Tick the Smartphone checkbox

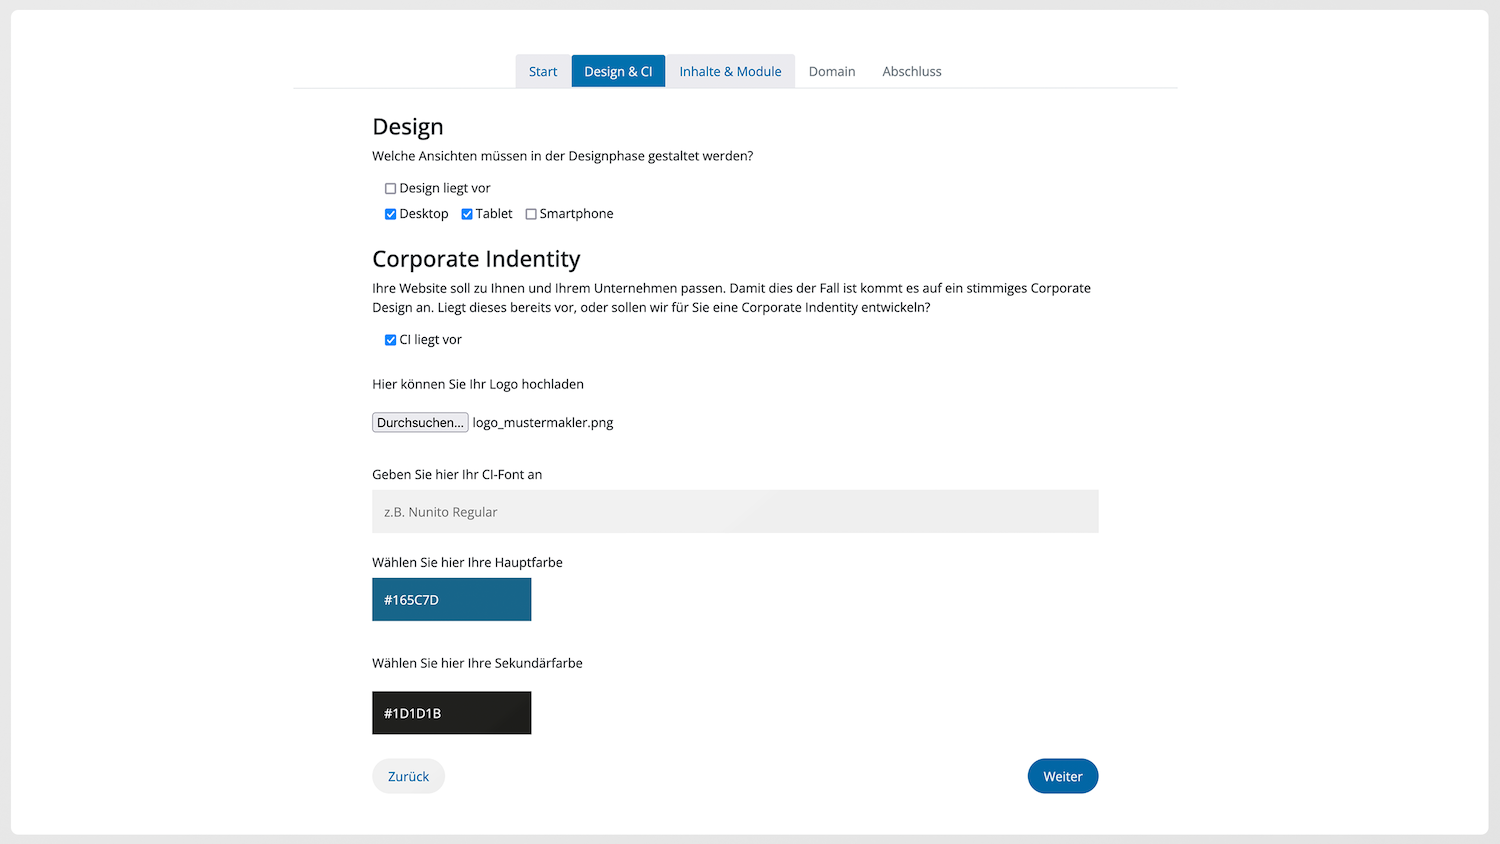(x=531, y=214)
